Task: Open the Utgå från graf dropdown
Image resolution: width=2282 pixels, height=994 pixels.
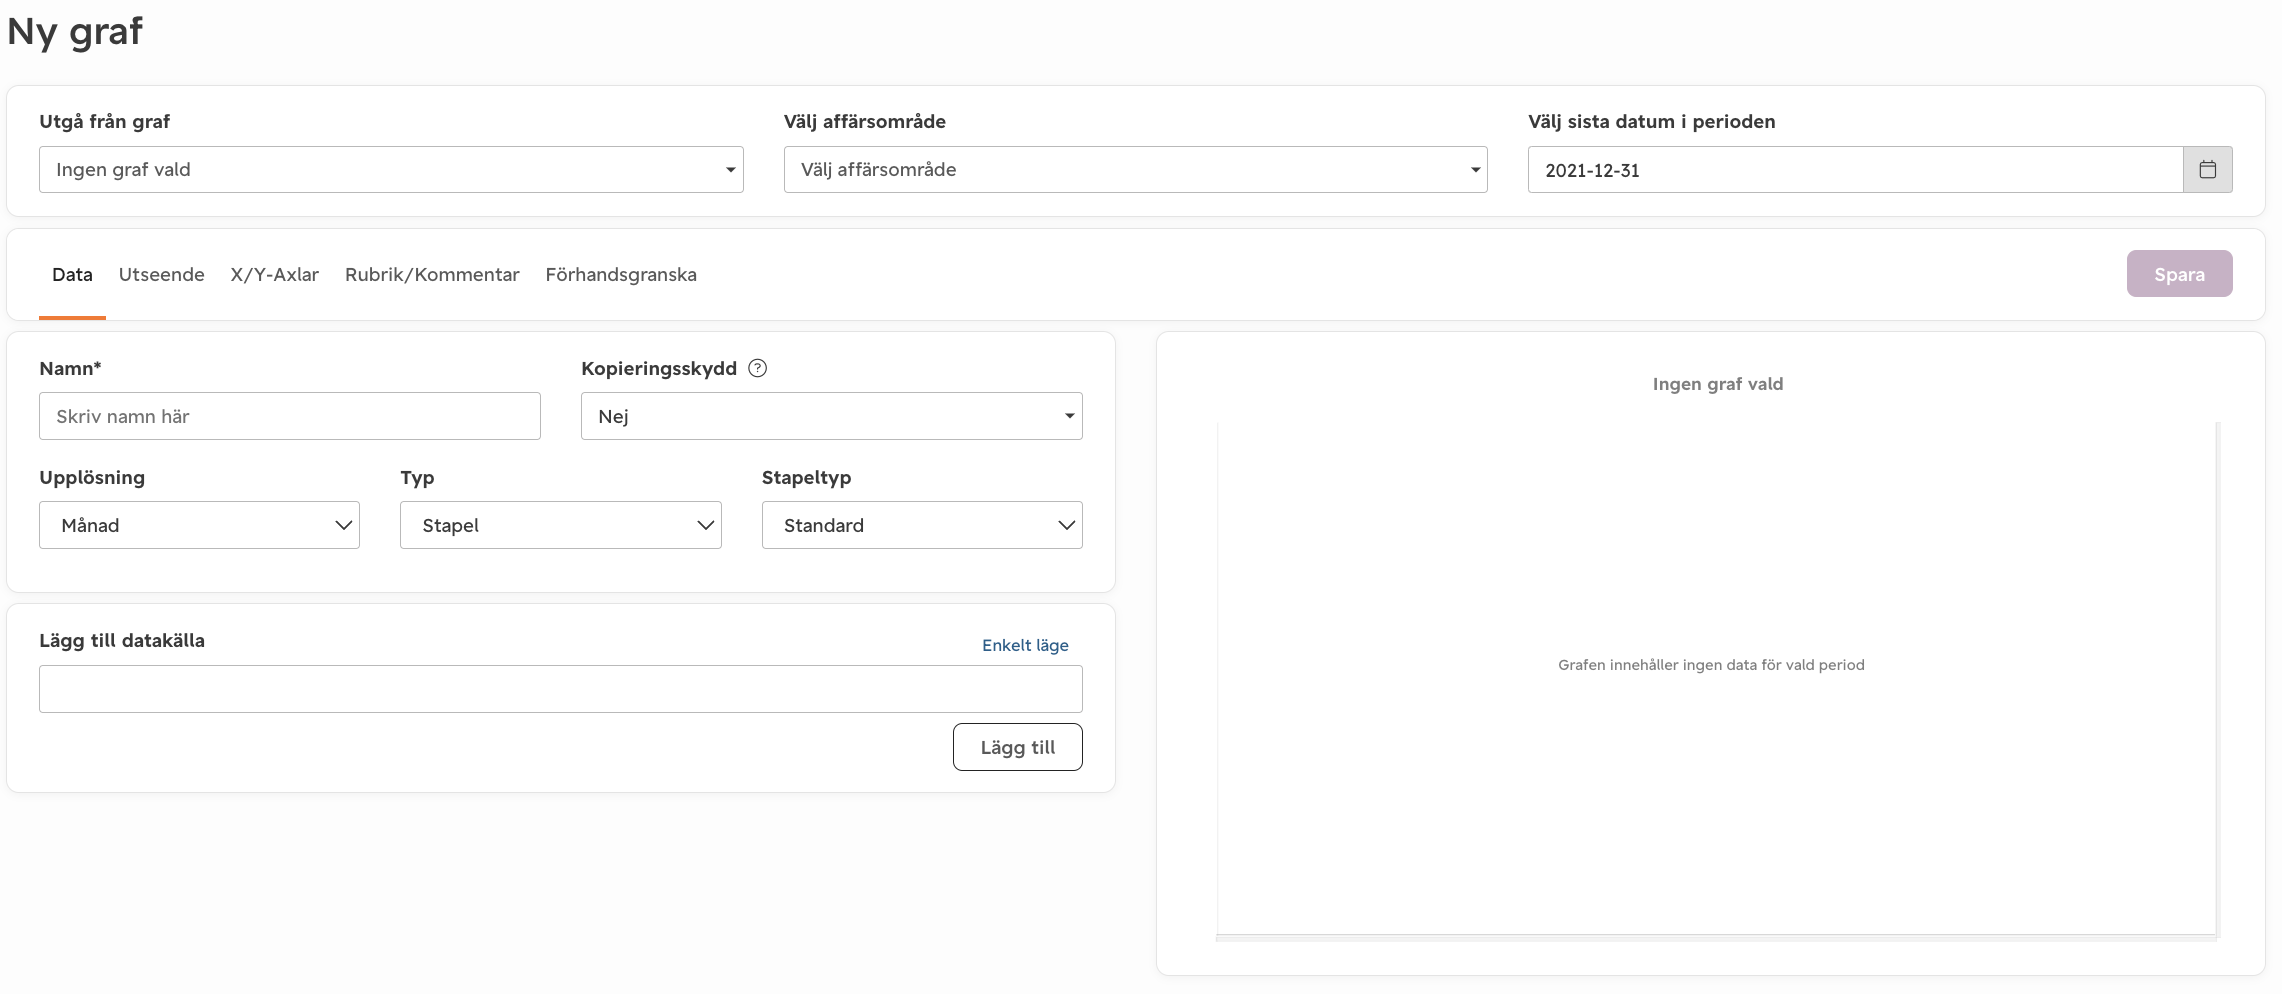Action: pos(391,170)
